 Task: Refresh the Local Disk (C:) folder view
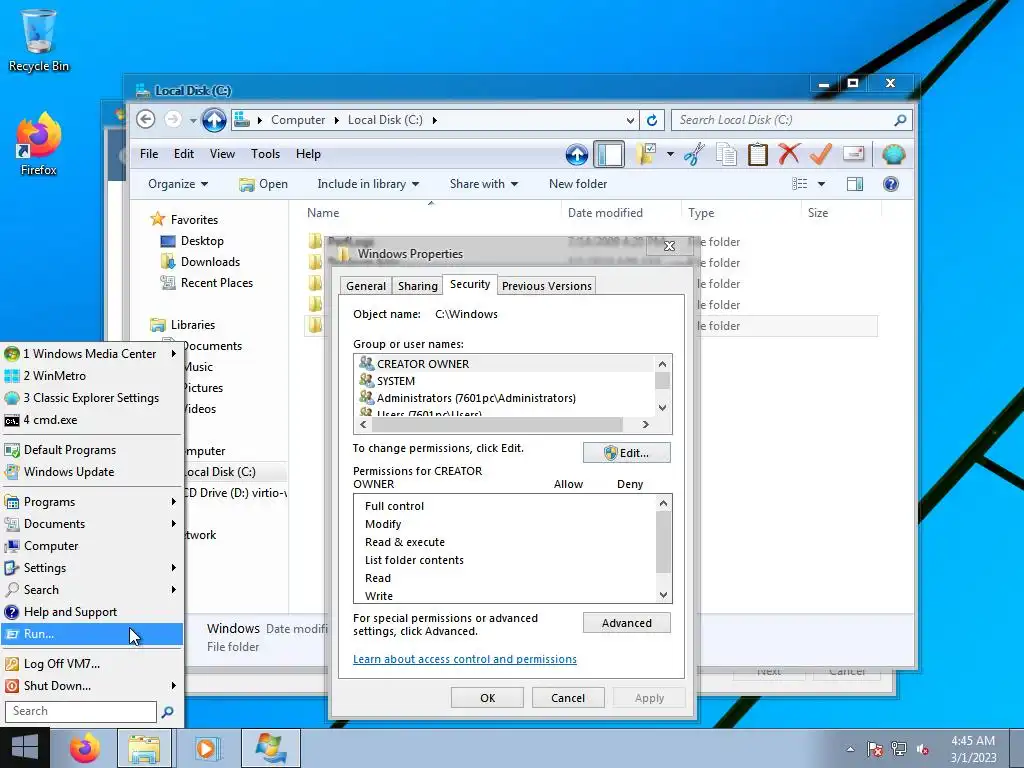652,120
